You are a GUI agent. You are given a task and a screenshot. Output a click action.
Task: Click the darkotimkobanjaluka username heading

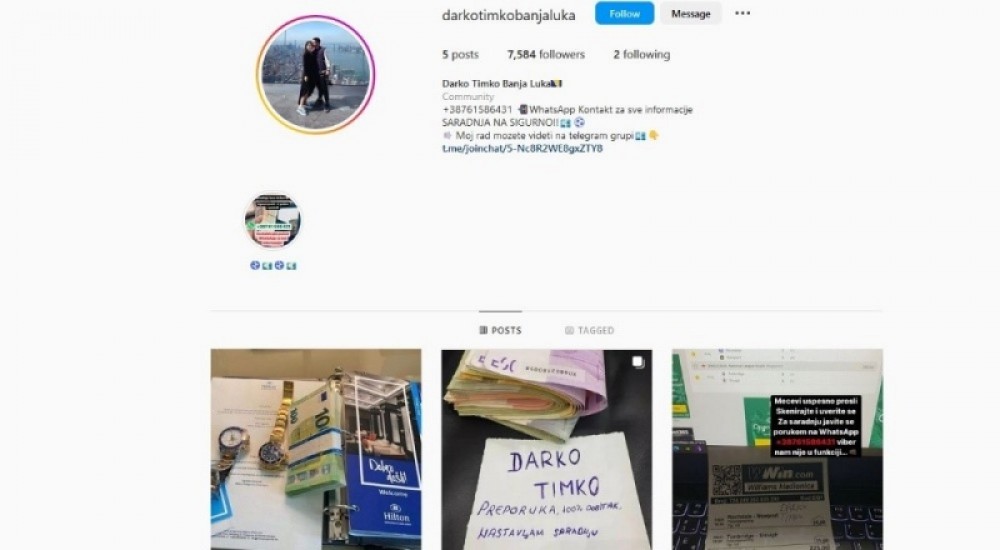tap(509, 15)
